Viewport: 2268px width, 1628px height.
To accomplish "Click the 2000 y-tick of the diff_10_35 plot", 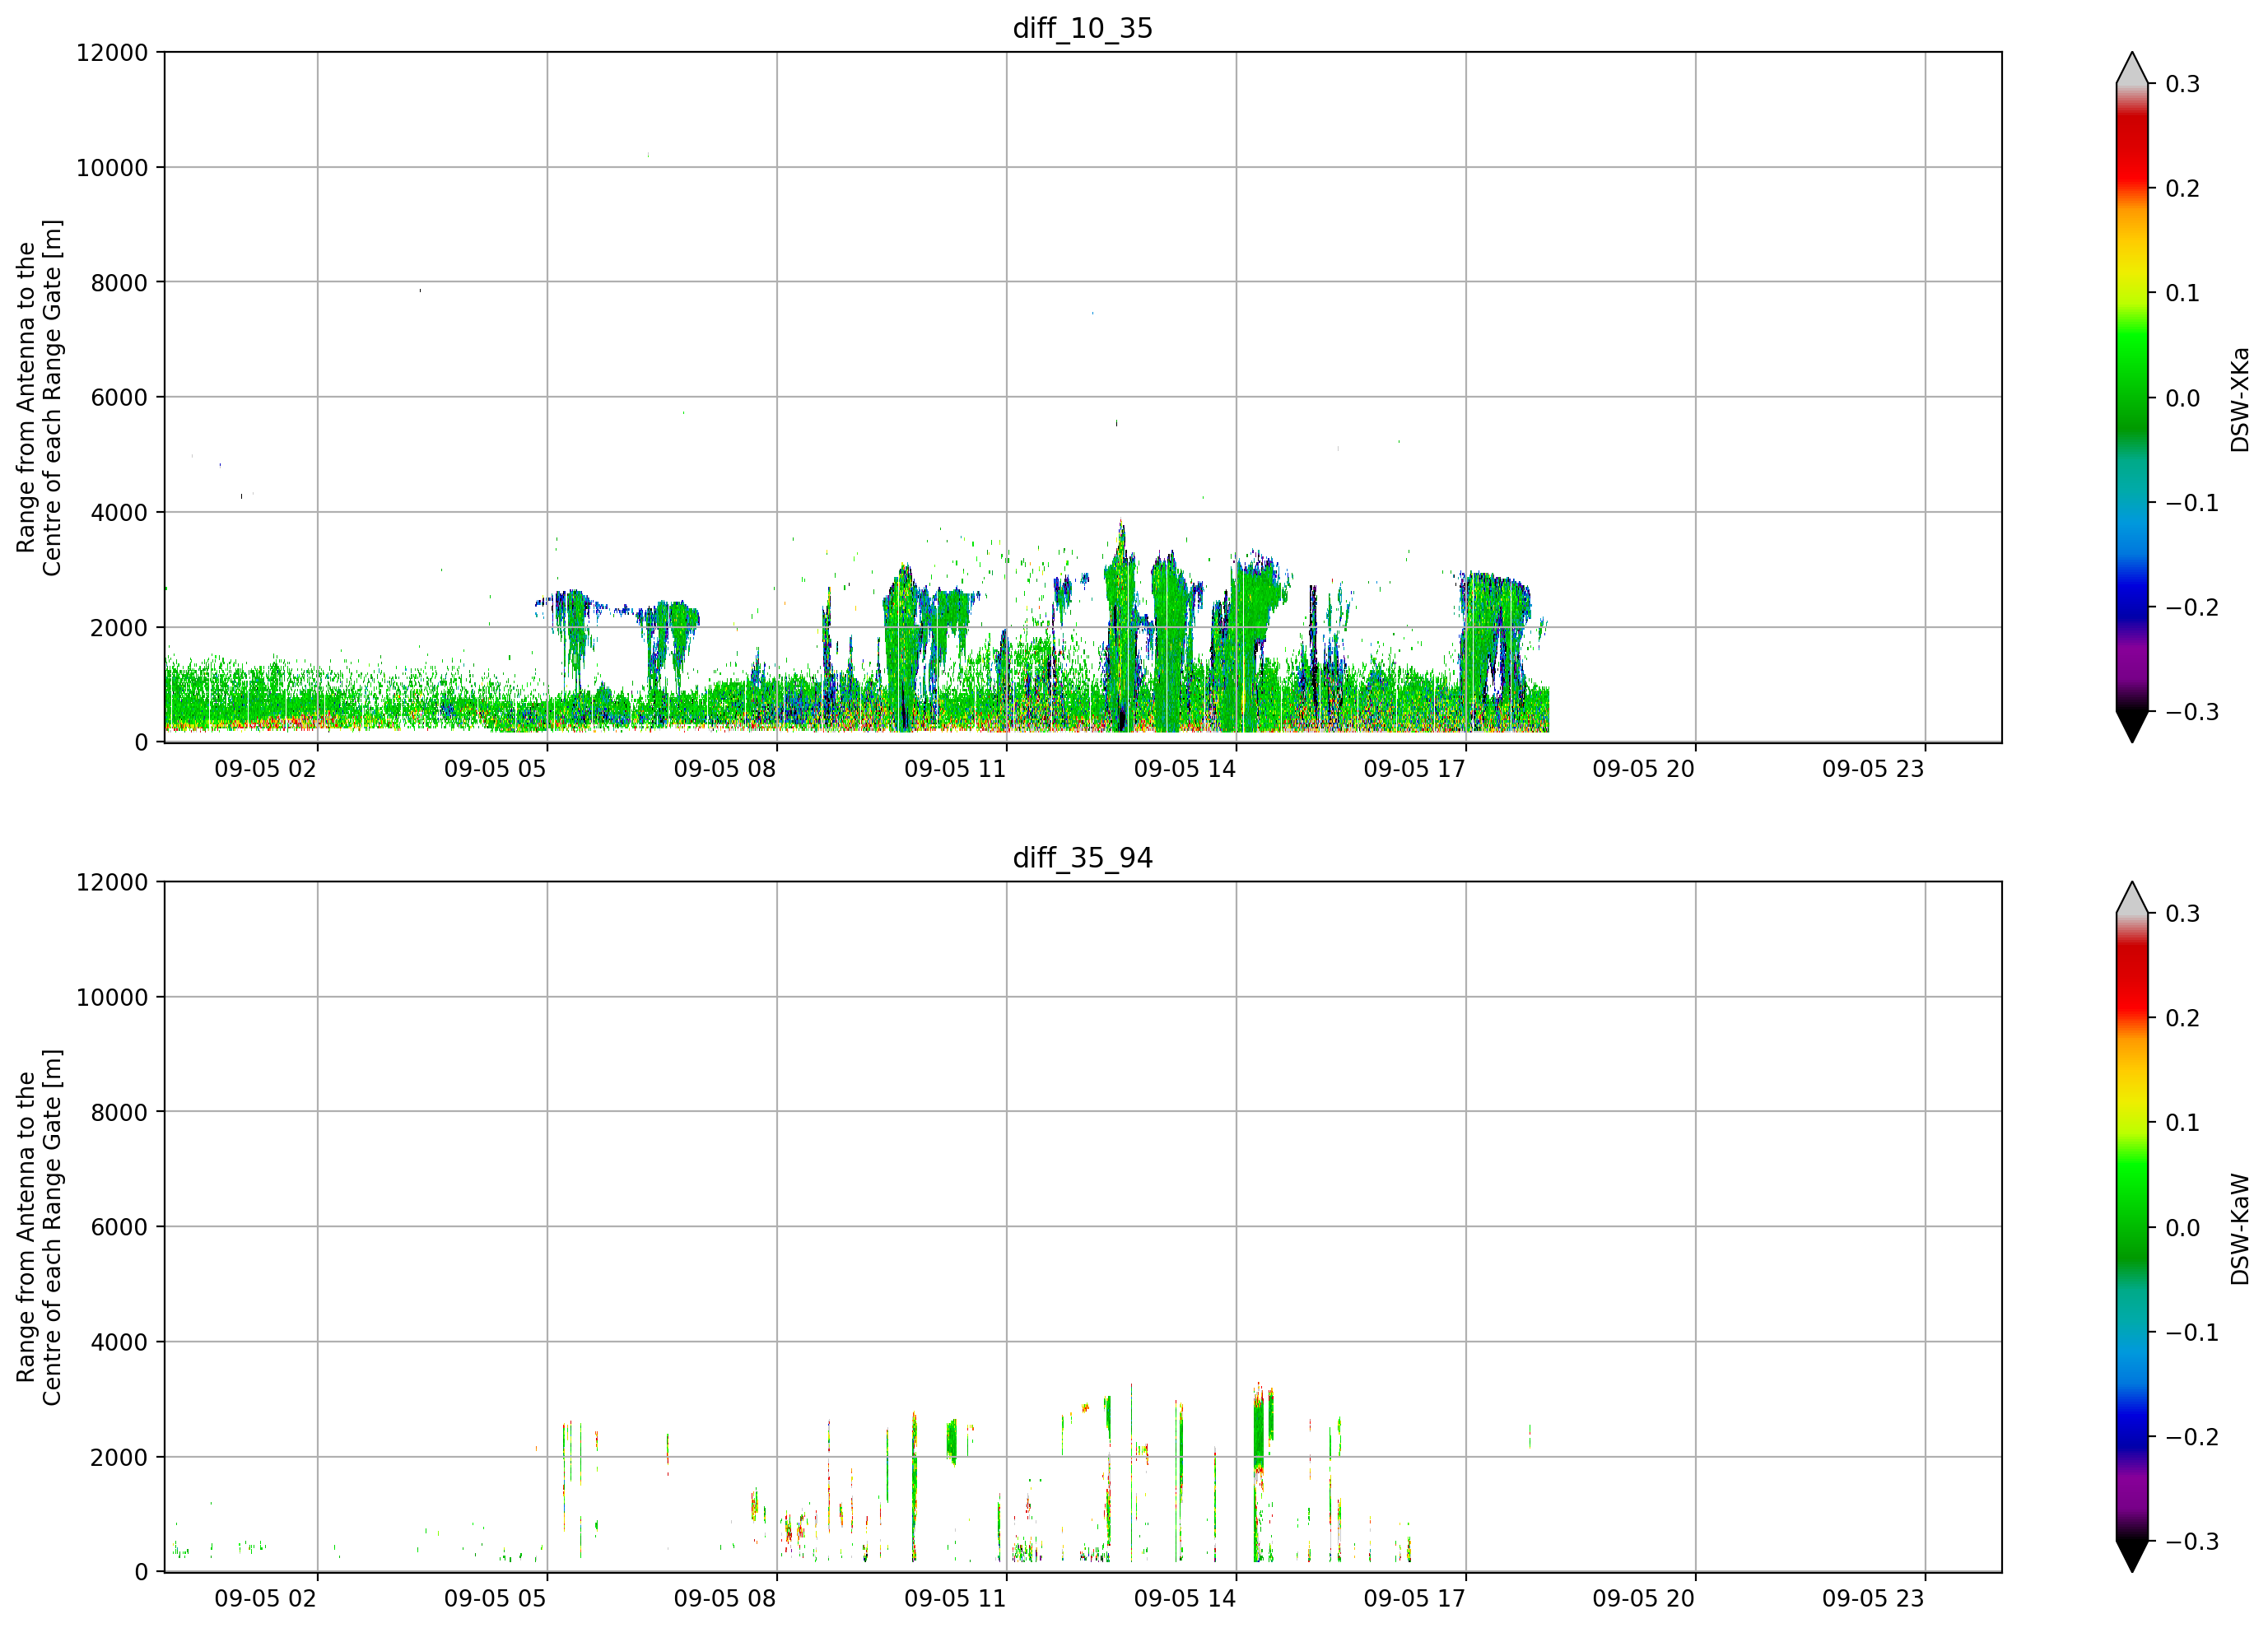I will [119, 628].
